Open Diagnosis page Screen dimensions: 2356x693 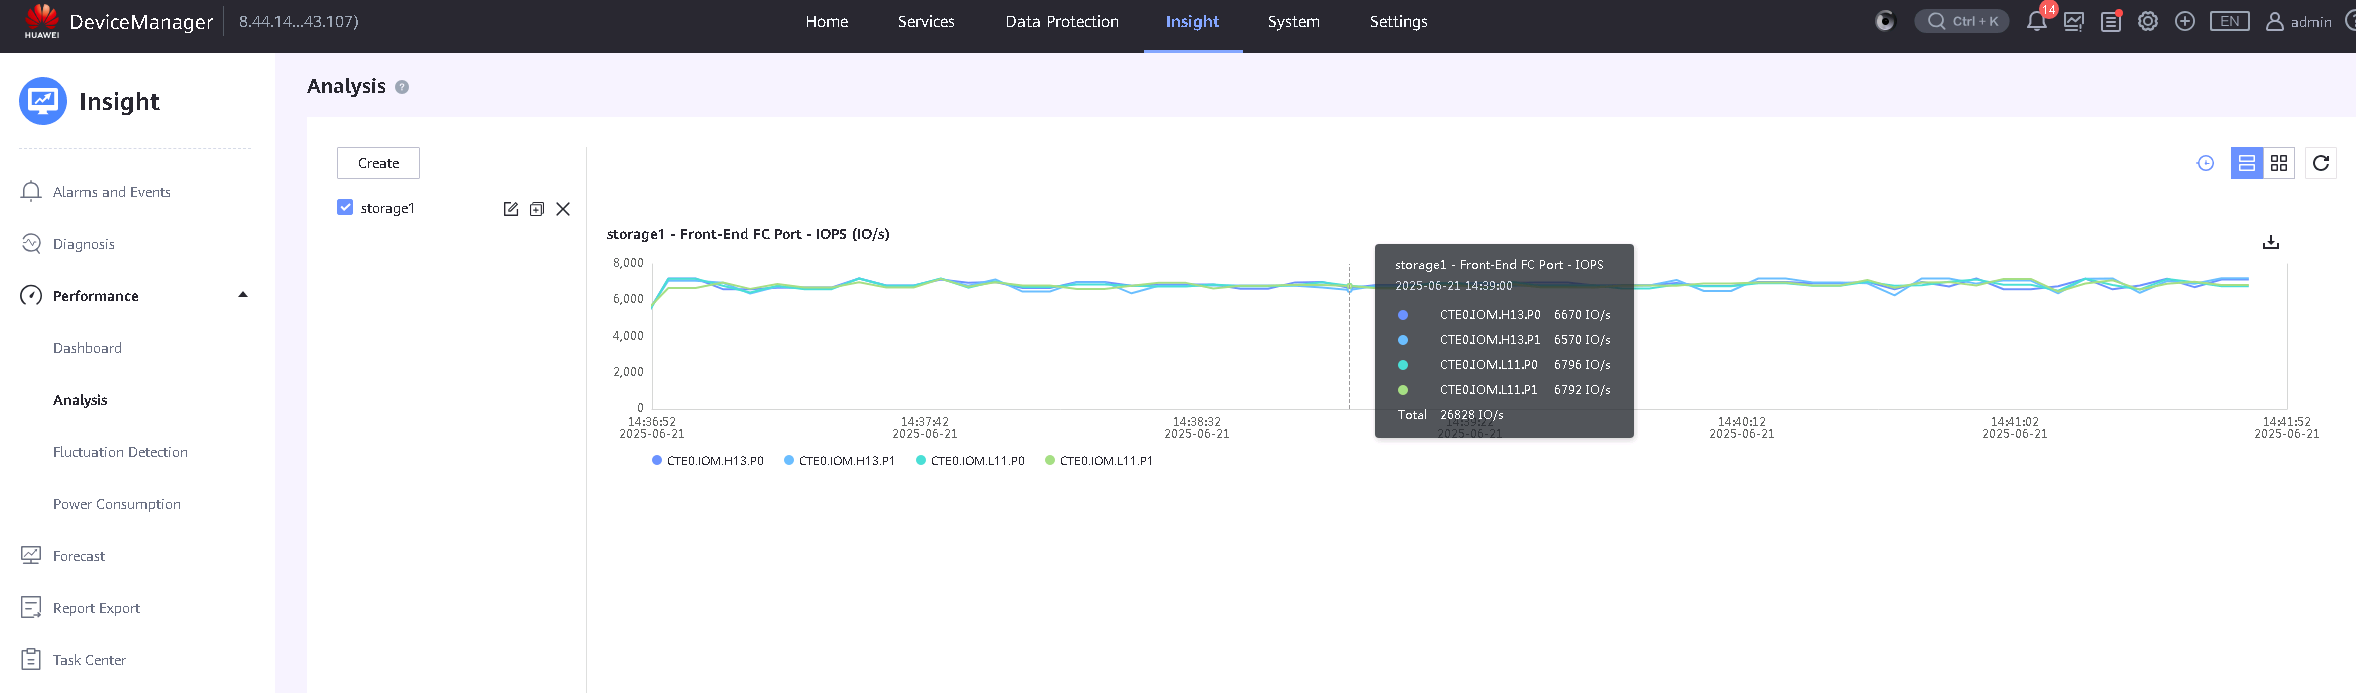pos(84,244)
